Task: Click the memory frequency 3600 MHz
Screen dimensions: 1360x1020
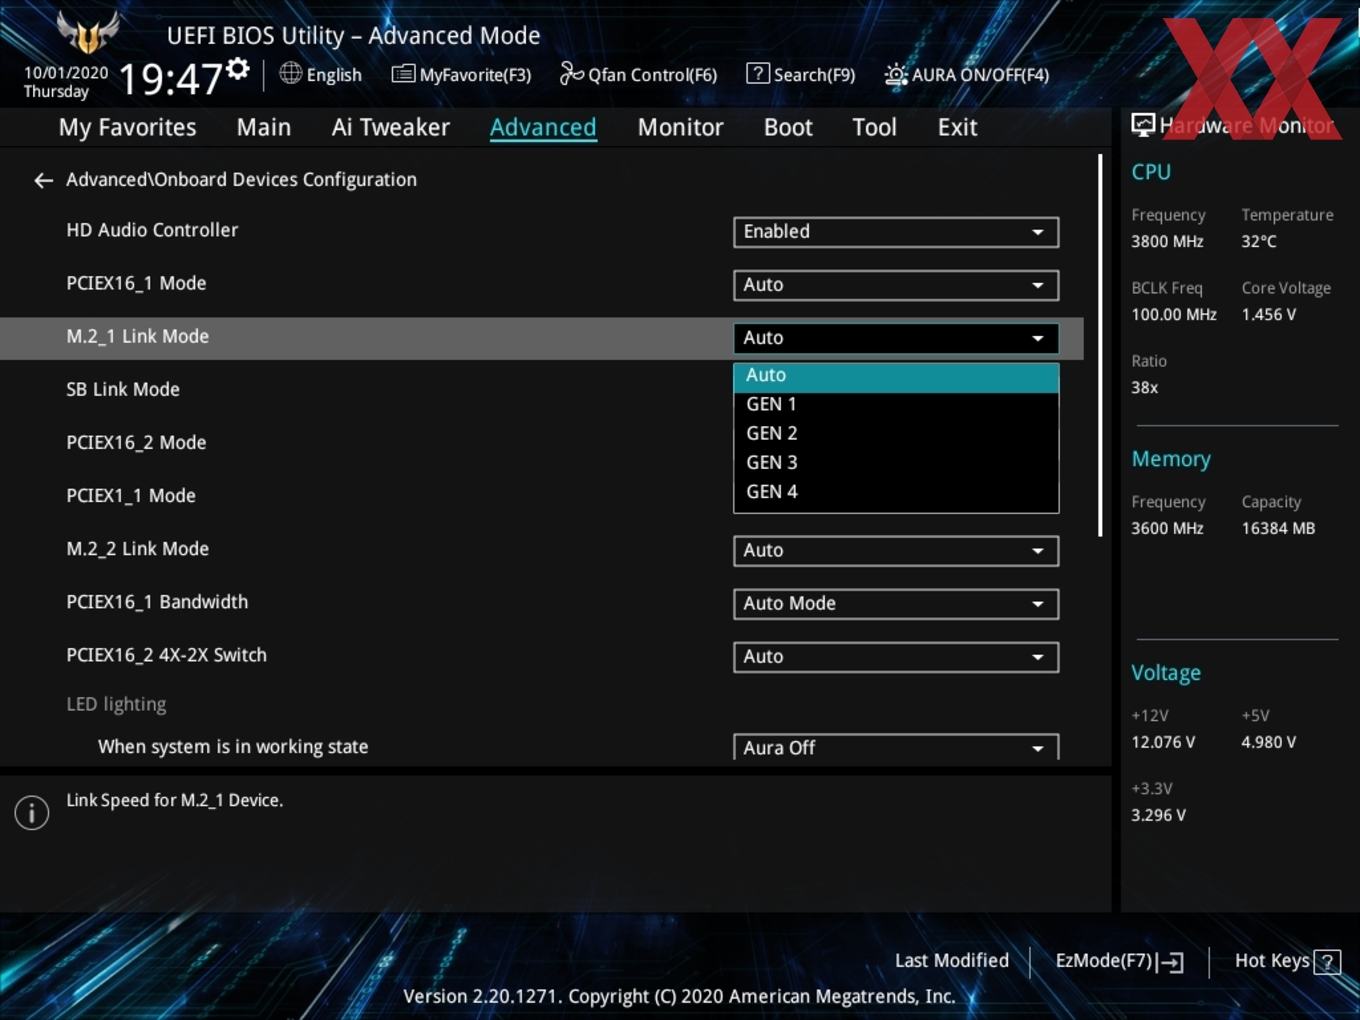Action: (x=1167, y=529)
